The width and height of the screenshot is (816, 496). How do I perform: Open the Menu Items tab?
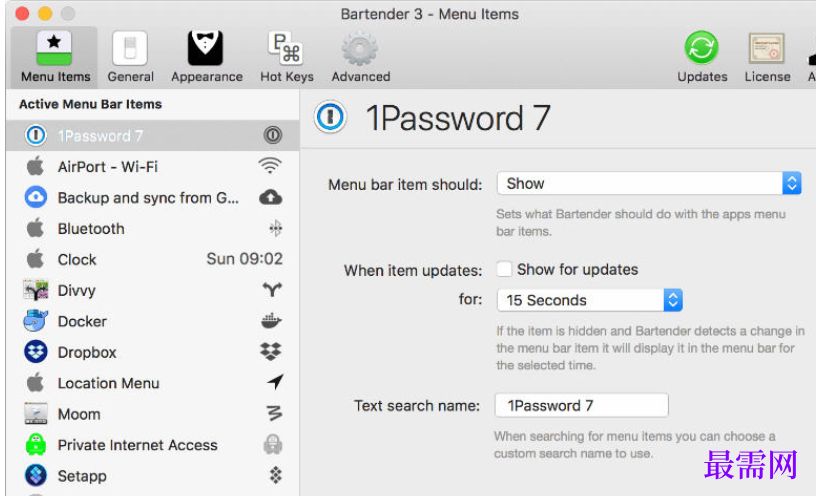[55, 57]
